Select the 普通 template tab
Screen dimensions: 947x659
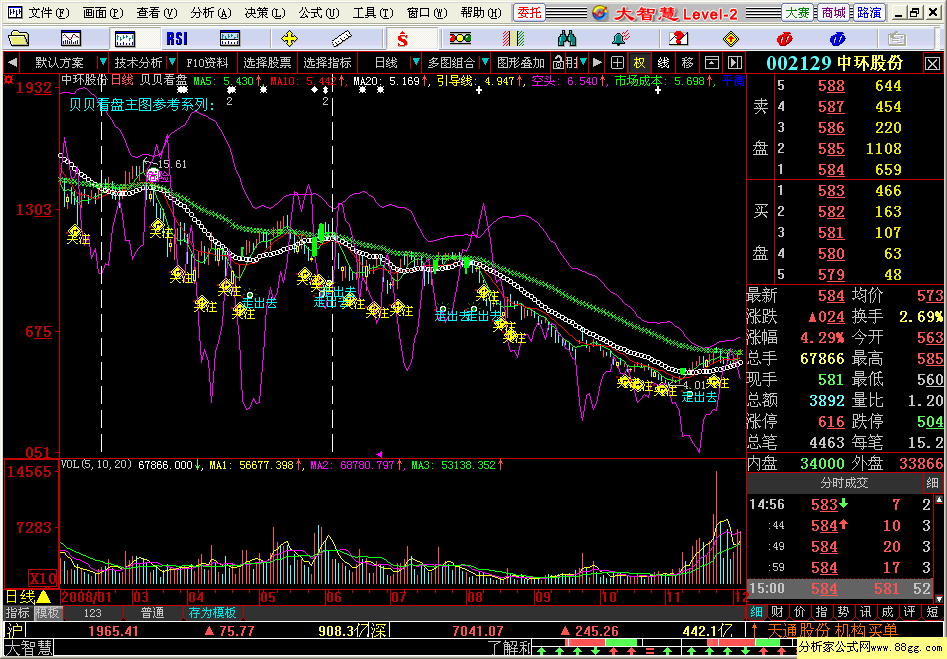(152, 612)
